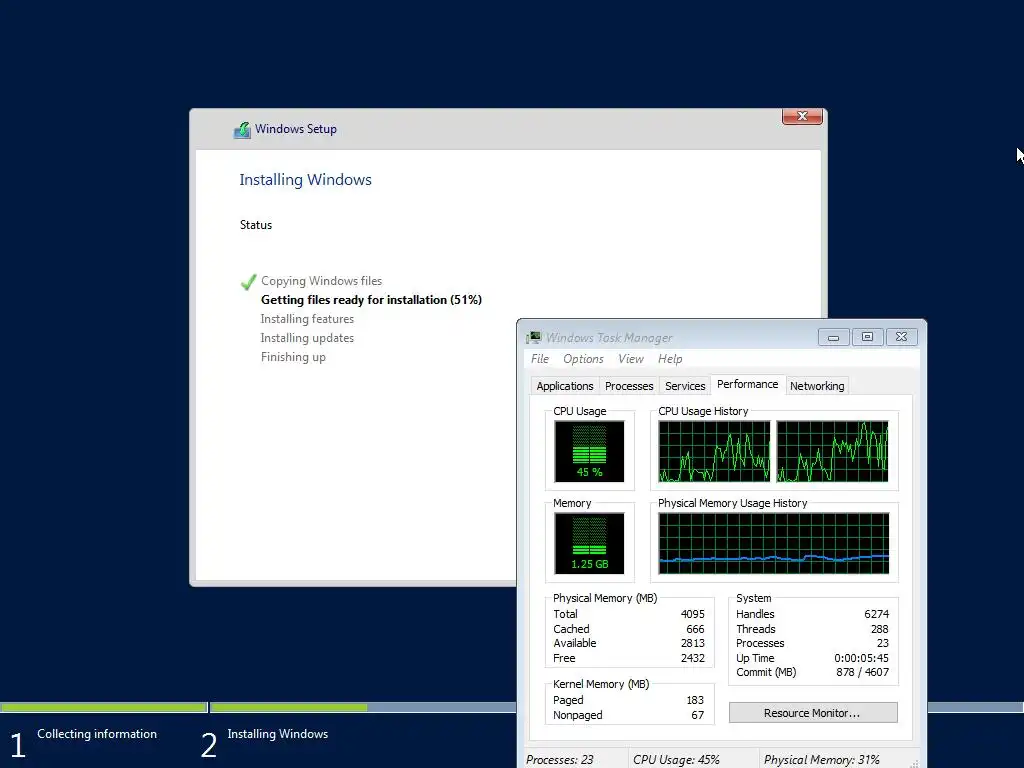
Task: Click the second CPU Usage History graph
Action: 832,451
